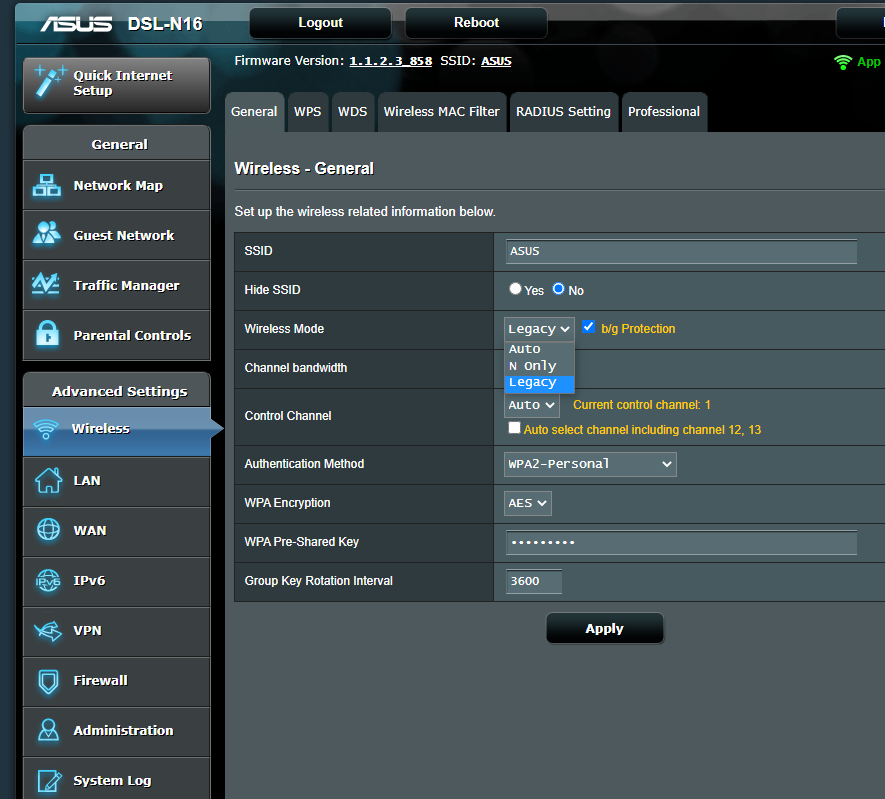Click the VPN icon in sidebar
This screenshot has height=799, width=885.
(x=47, y=631)
